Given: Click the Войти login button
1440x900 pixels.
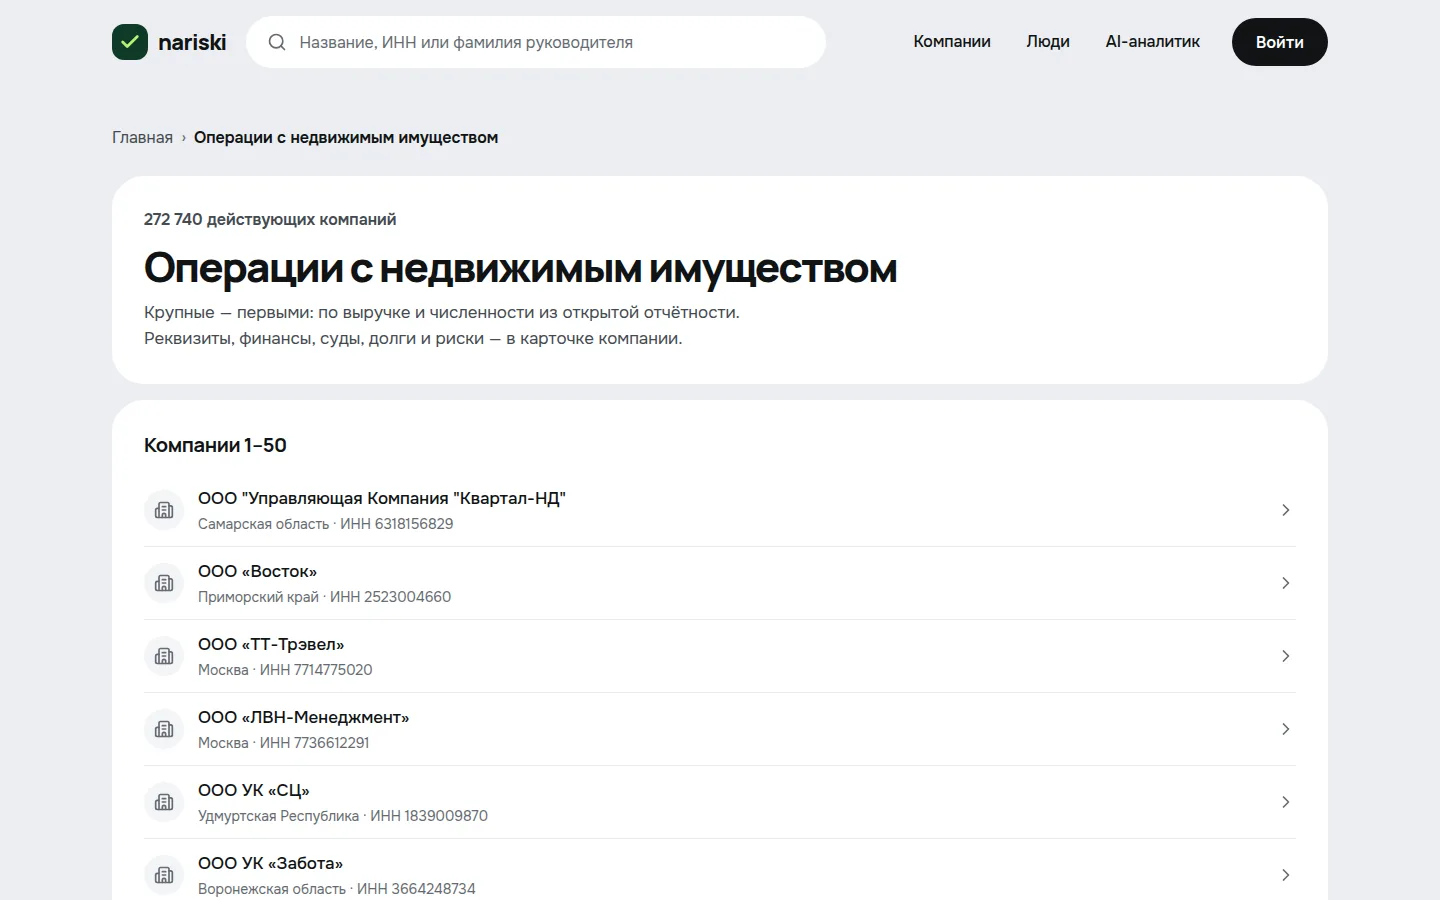Looking at the screenshot, I should [x=1280, y=42].
